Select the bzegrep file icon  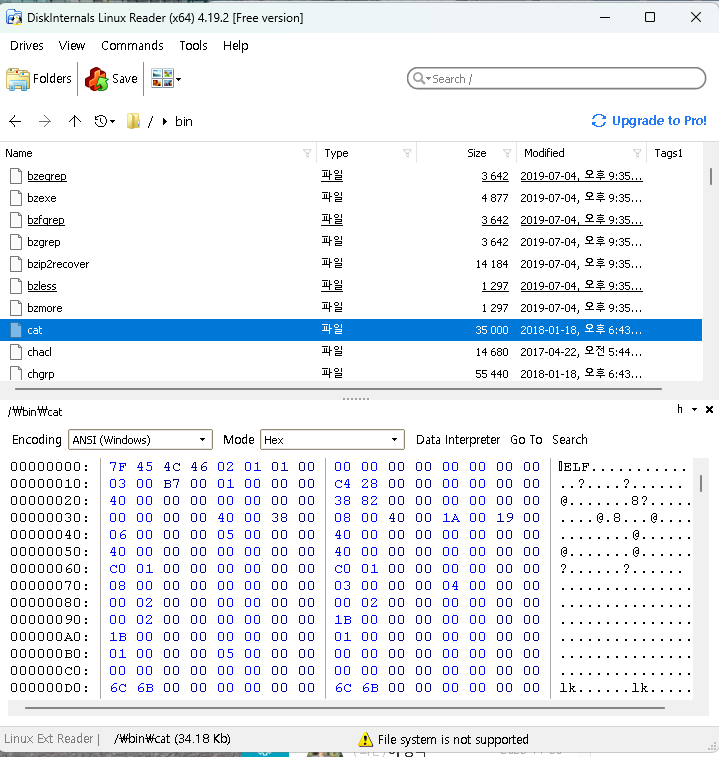[x=16, y=176]
